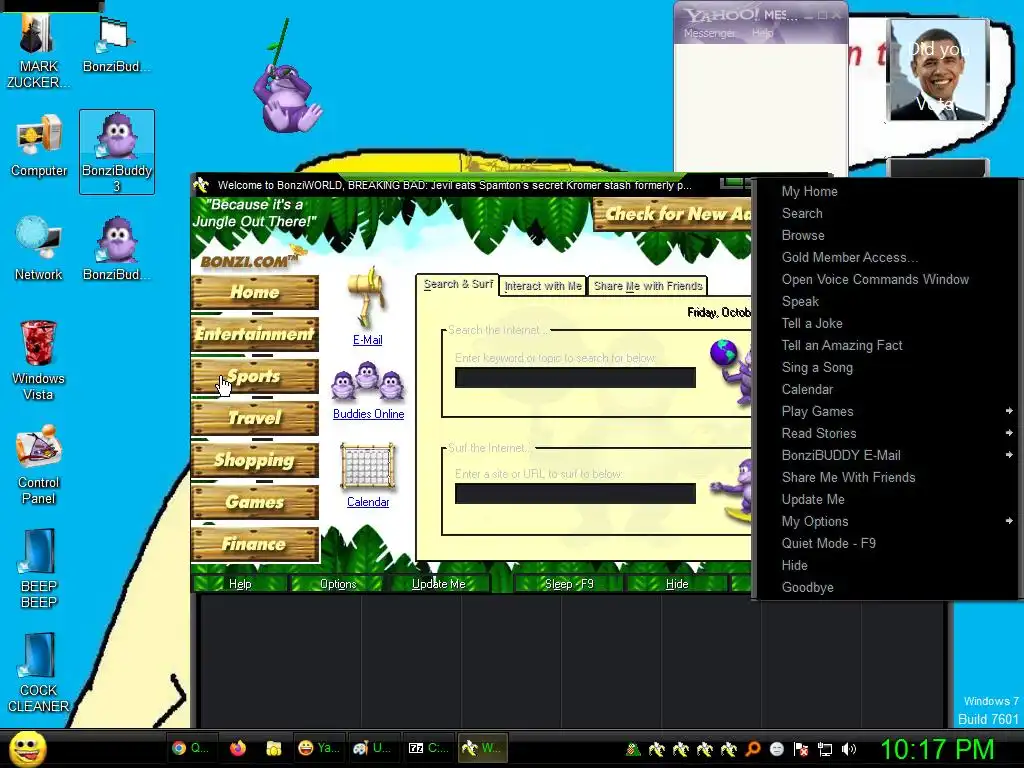The width and height of the screenshot is (1024, 768).
Task: Click Update Me in bottom leaf bar
Action: (x=438, y=584)
